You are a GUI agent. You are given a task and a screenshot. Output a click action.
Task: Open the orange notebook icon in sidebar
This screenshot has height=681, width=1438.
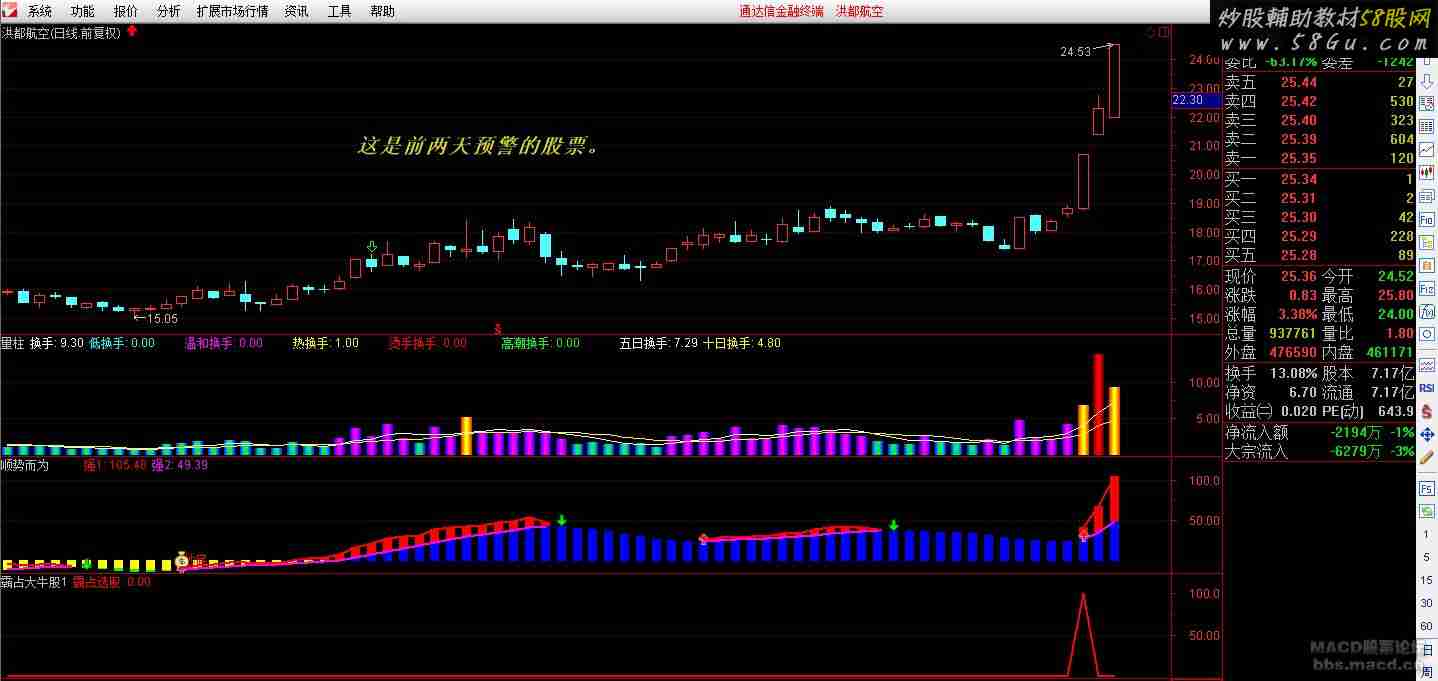(x=1428, y=265)
